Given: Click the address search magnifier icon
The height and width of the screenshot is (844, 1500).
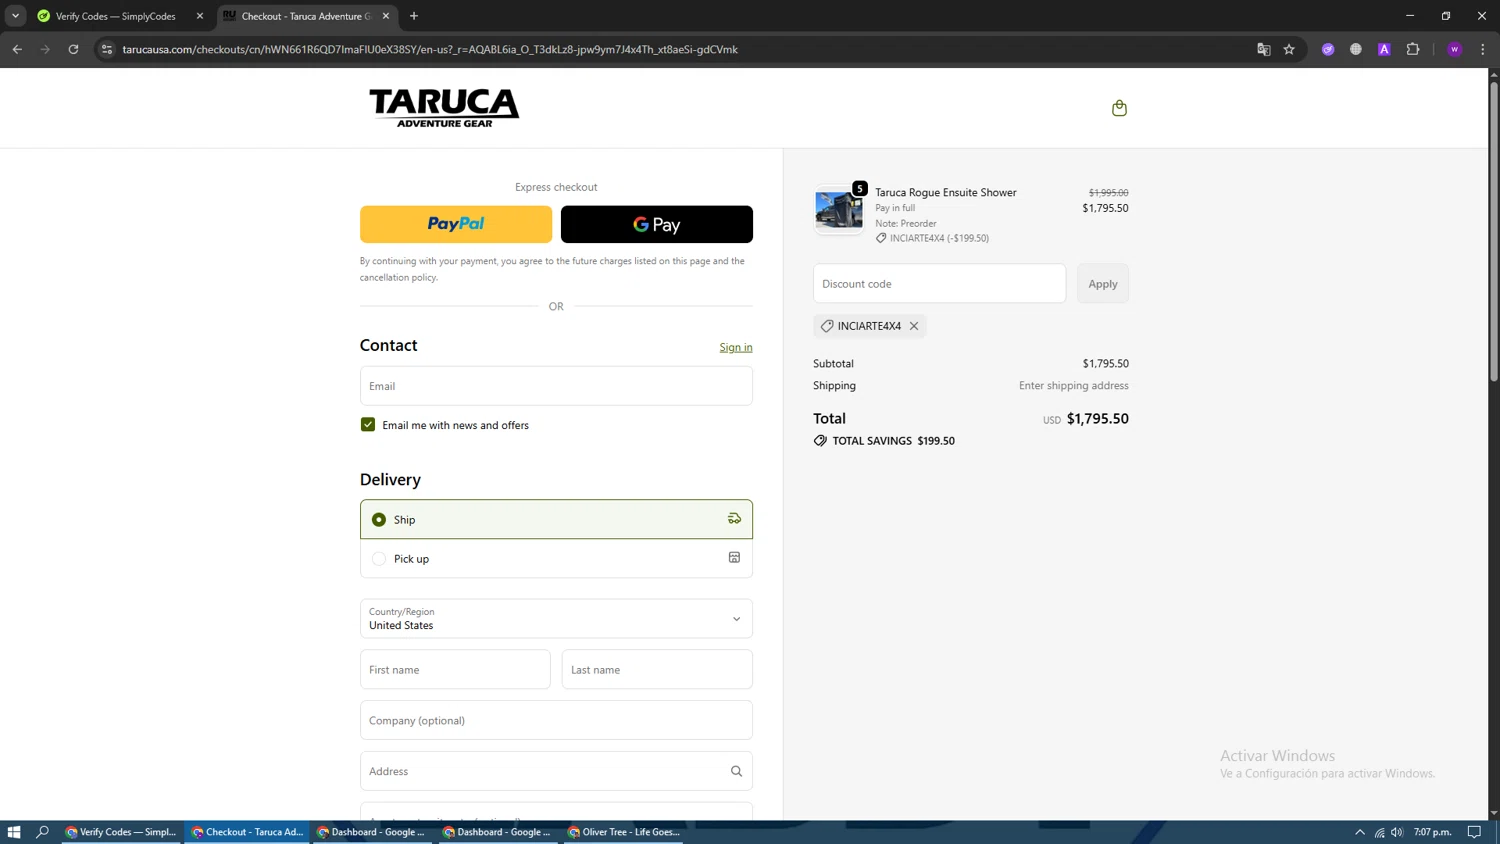Looking at the screenshot, I should click(736, 771).
